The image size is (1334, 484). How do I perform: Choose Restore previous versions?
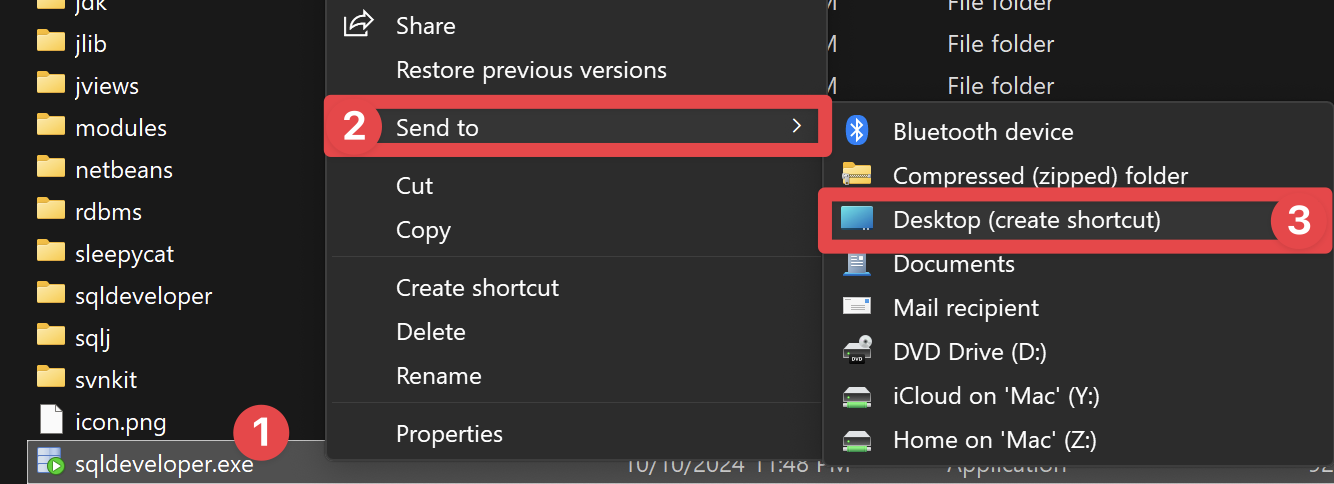[x=530, y=70]
